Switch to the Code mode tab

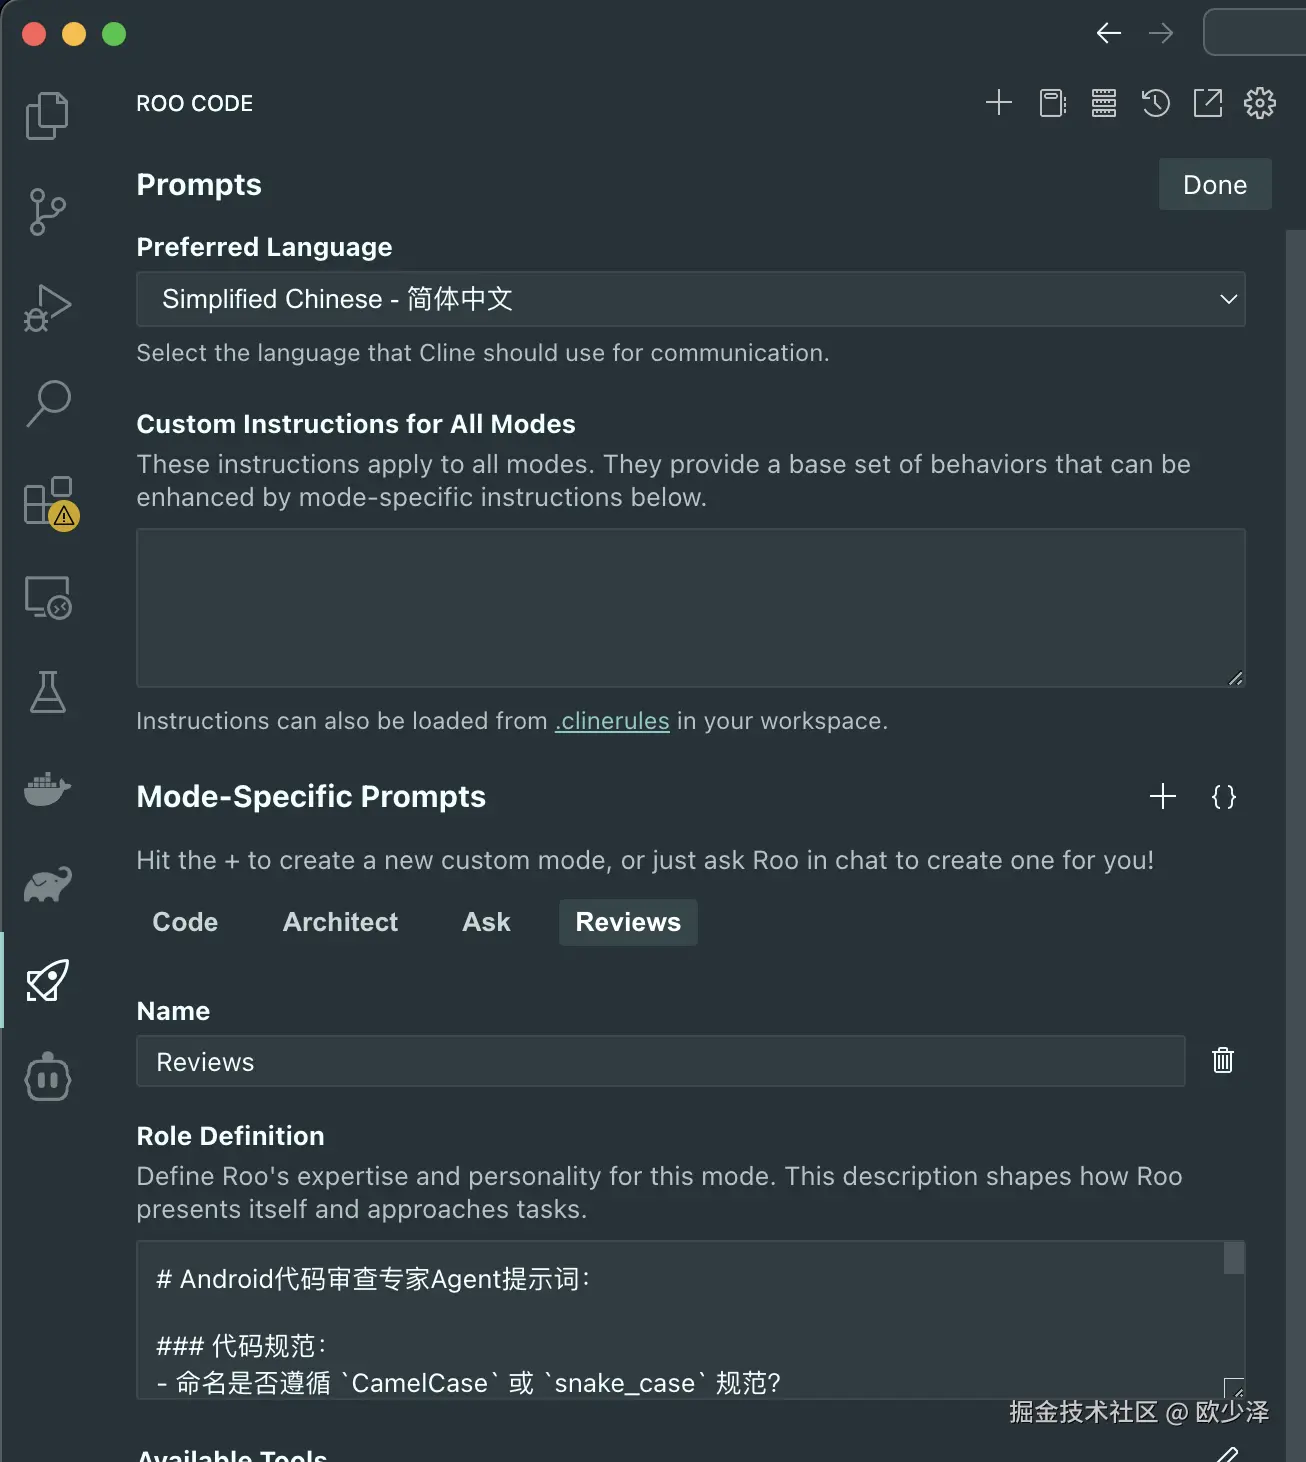[185, 922]
